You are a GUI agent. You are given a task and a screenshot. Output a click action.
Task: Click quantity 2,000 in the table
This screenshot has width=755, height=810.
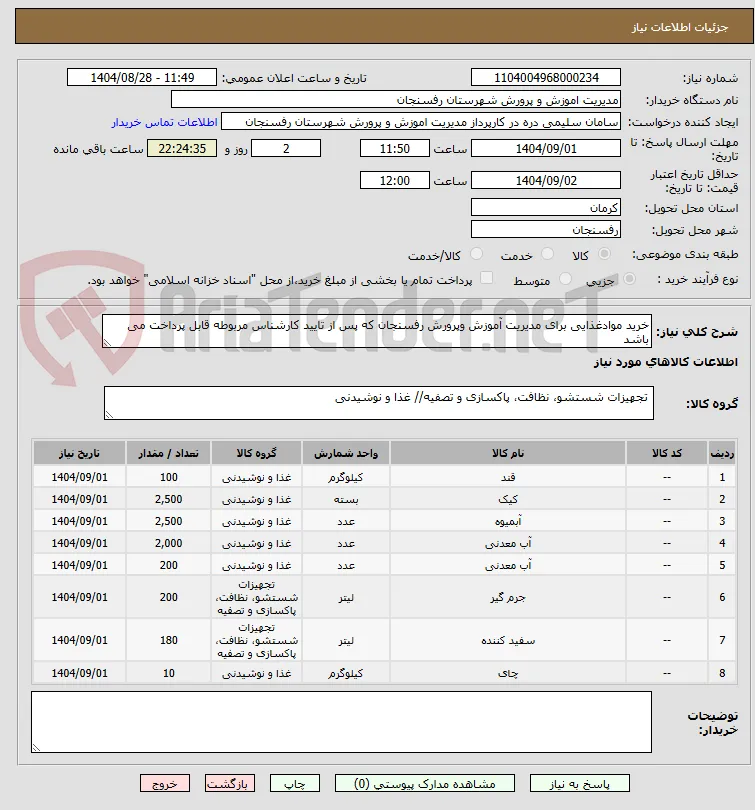click(x=168, y=543)
